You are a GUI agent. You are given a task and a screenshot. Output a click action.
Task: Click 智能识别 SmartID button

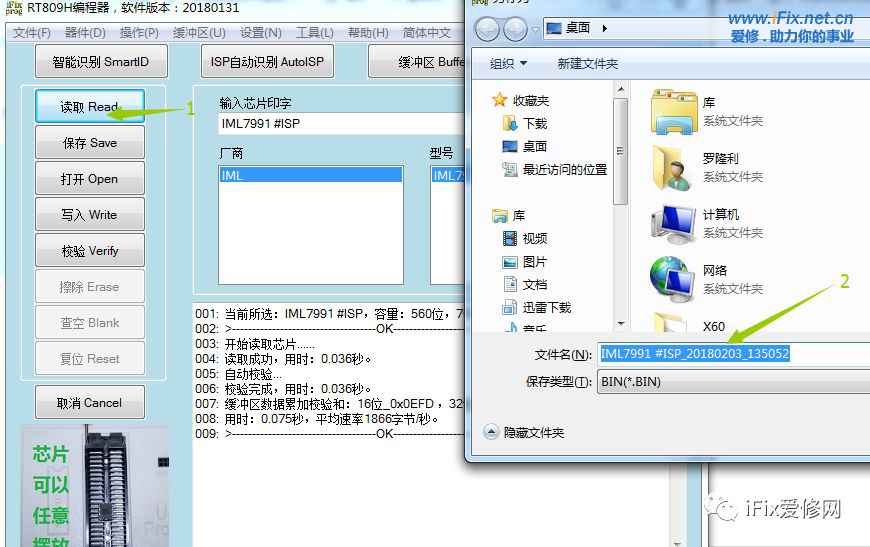pos(101,62)
